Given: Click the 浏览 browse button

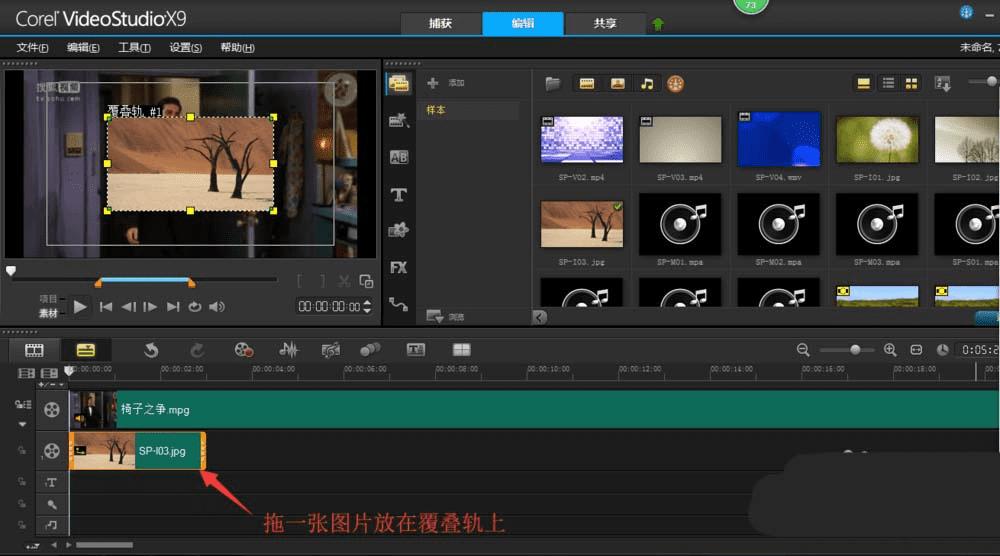Looking at the screenshot, I should [x=446, y=316].
